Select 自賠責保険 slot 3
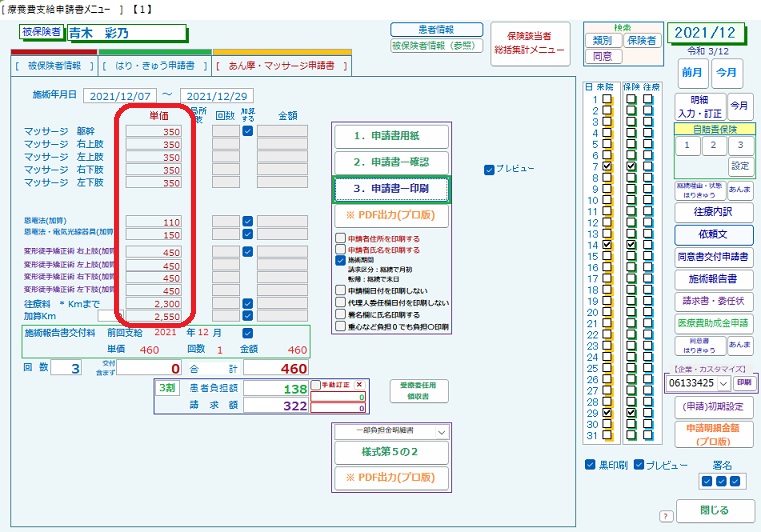The height and width of the screenshot is (532, 761). (740, 145)
